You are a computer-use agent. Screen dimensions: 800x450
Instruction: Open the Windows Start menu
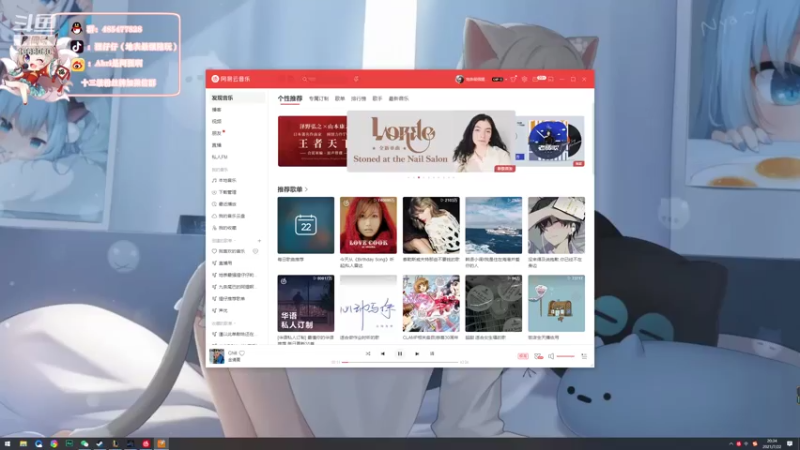tap(7, 444)
